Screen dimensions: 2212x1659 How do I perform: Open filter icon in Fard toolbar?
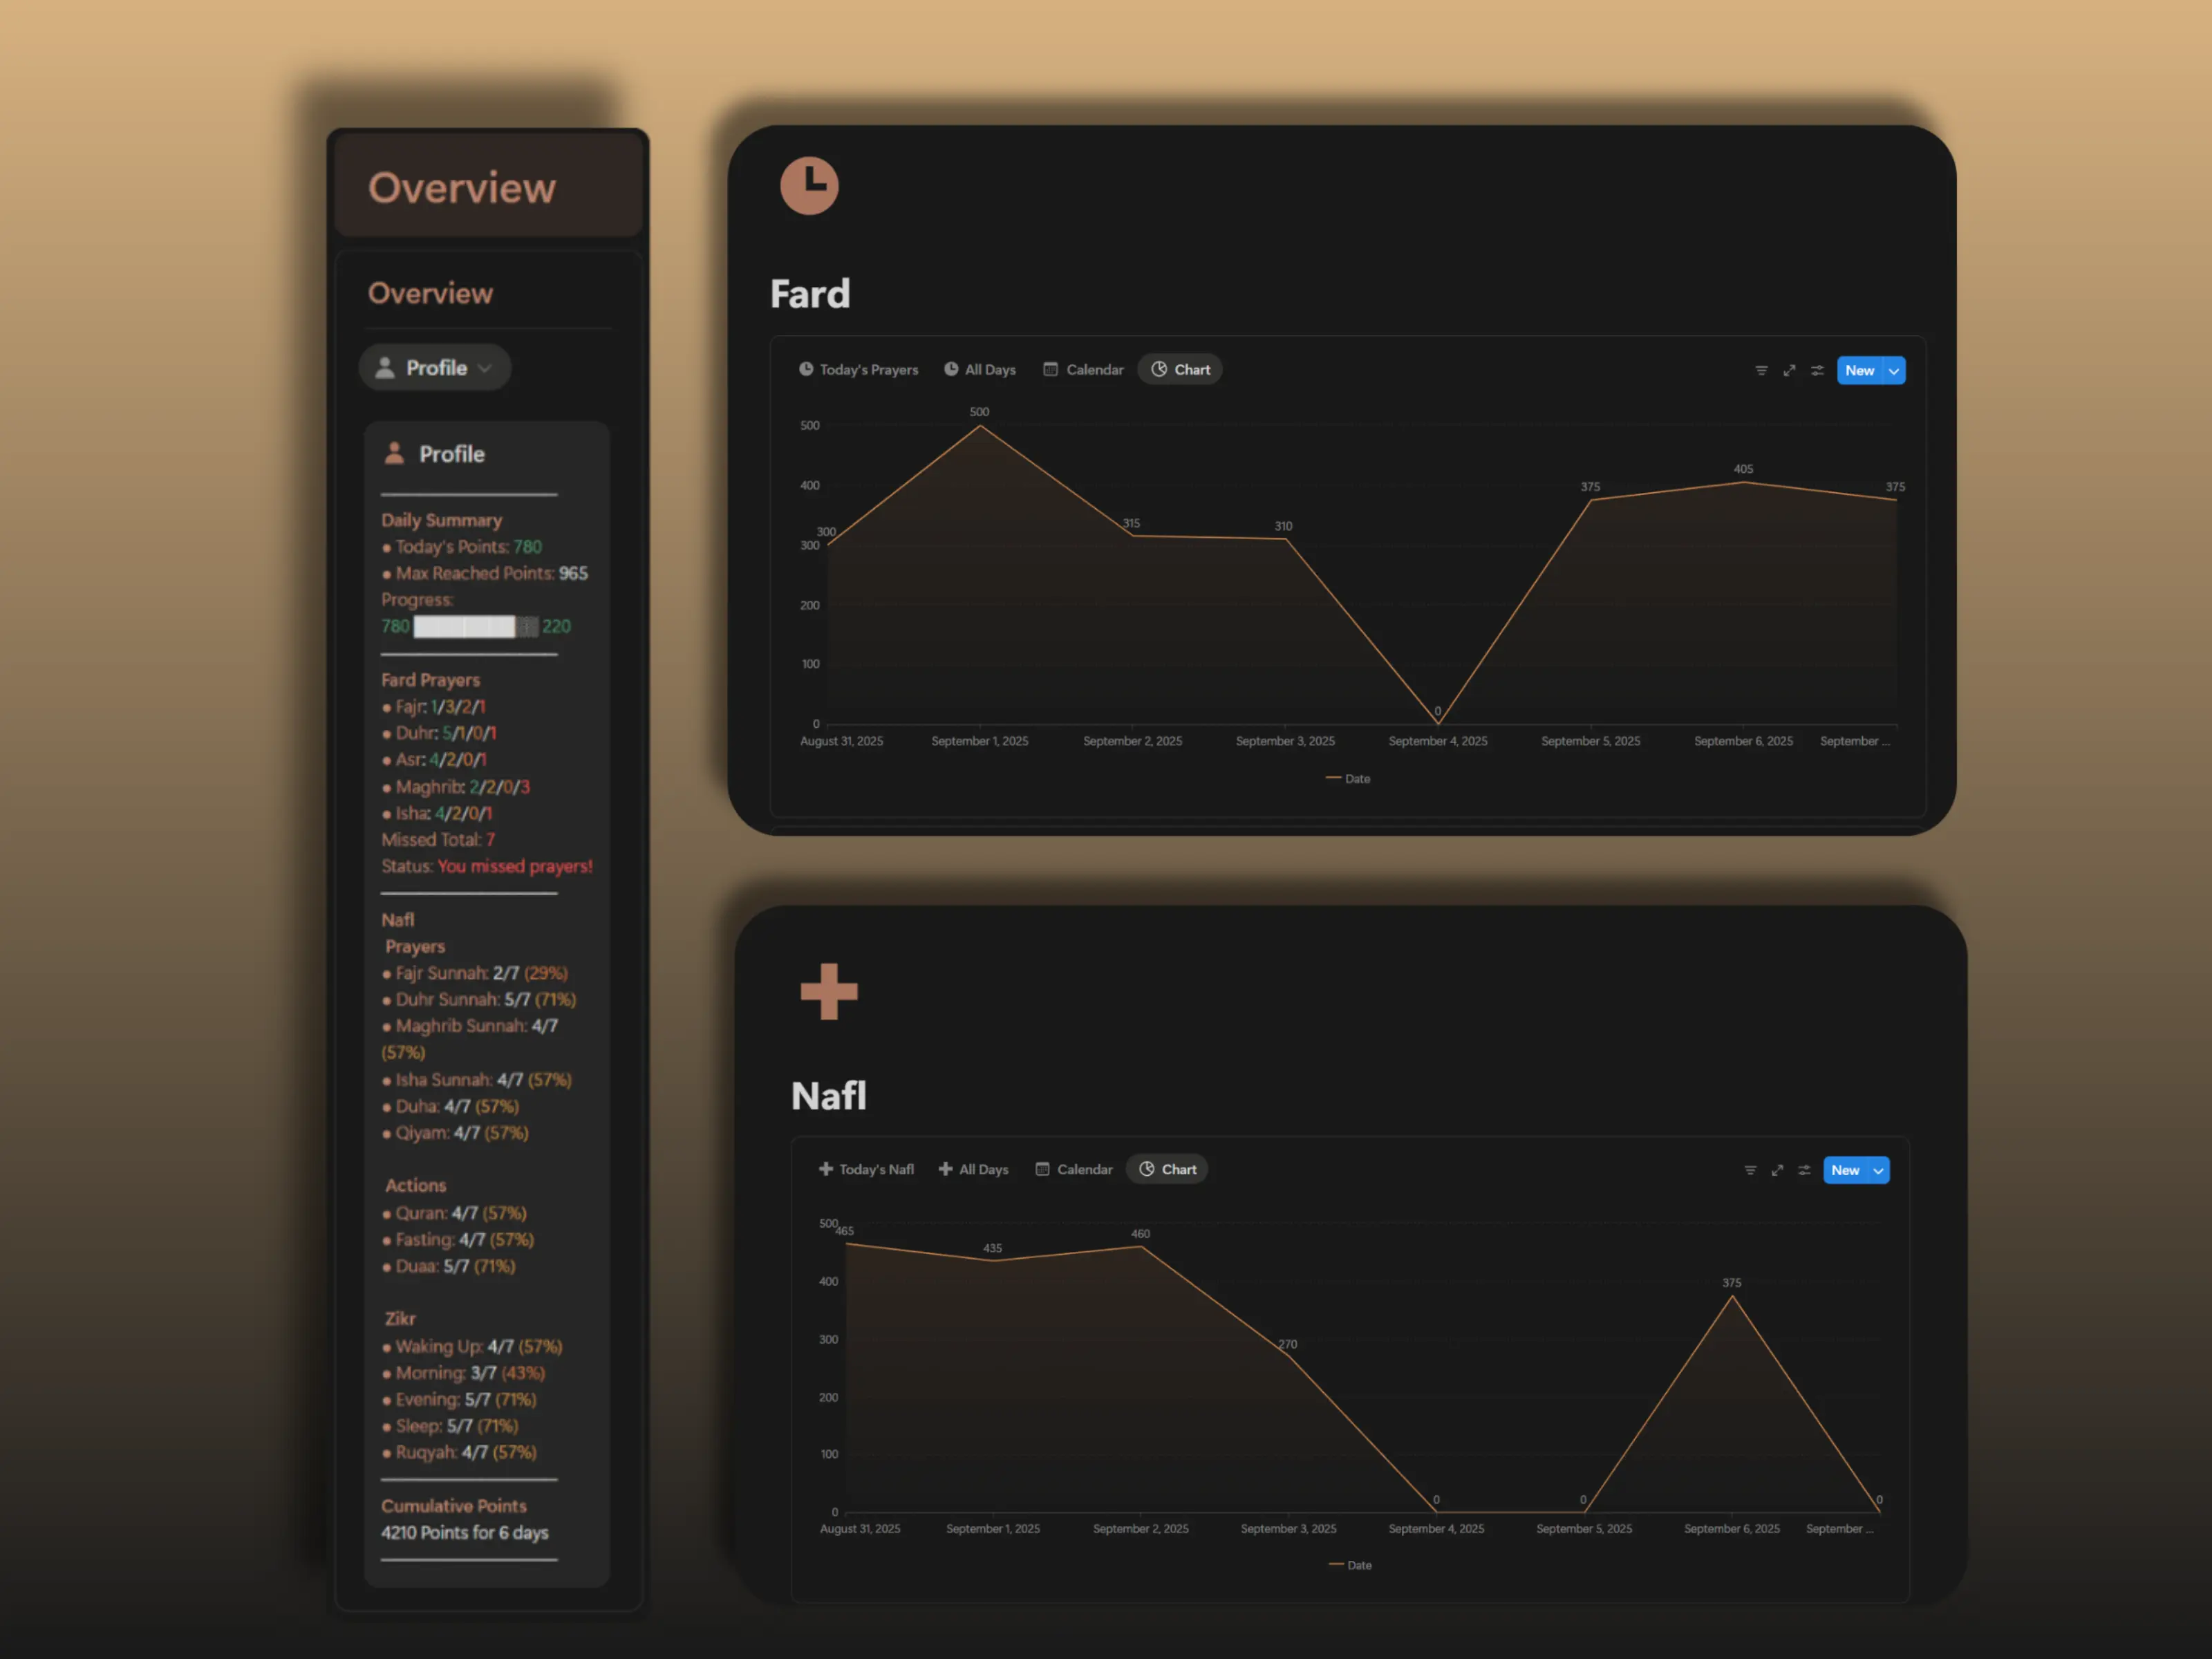pos(1761,370)
